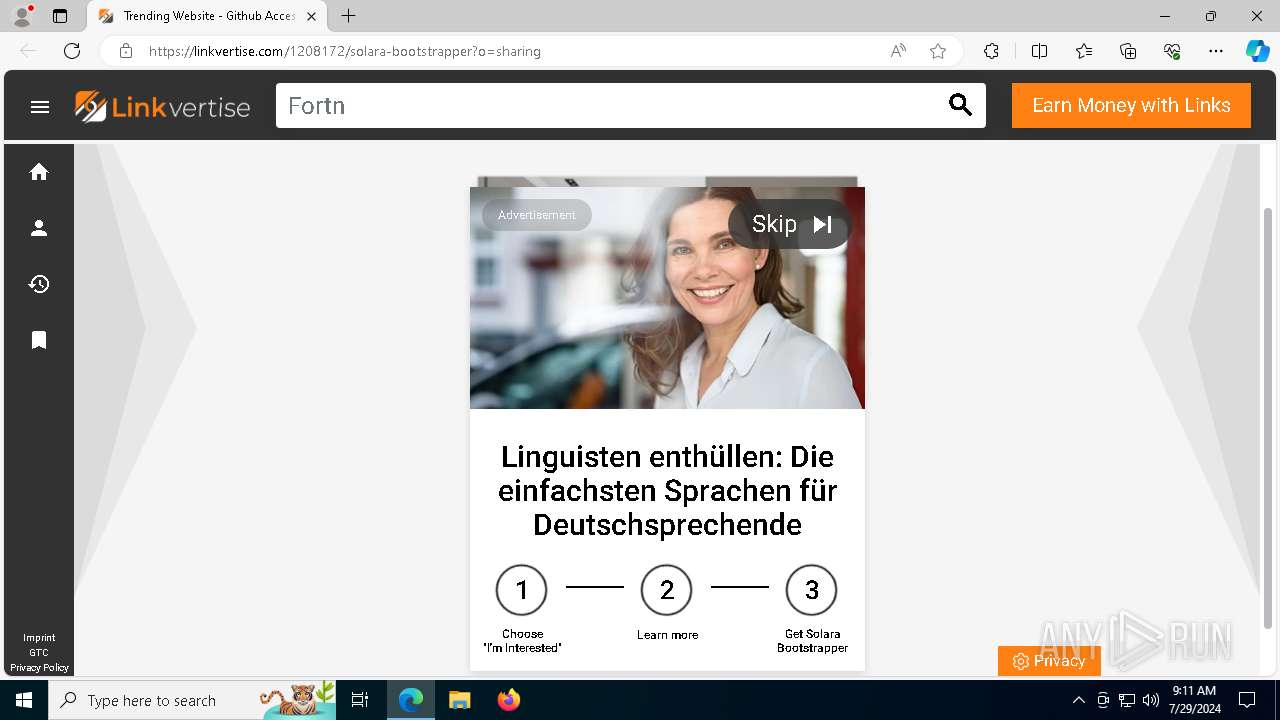Viewport: 1280px width, 720px height.
Task: Click the Choose "I'm Interested" label
Action: click(x=522, y=641)
